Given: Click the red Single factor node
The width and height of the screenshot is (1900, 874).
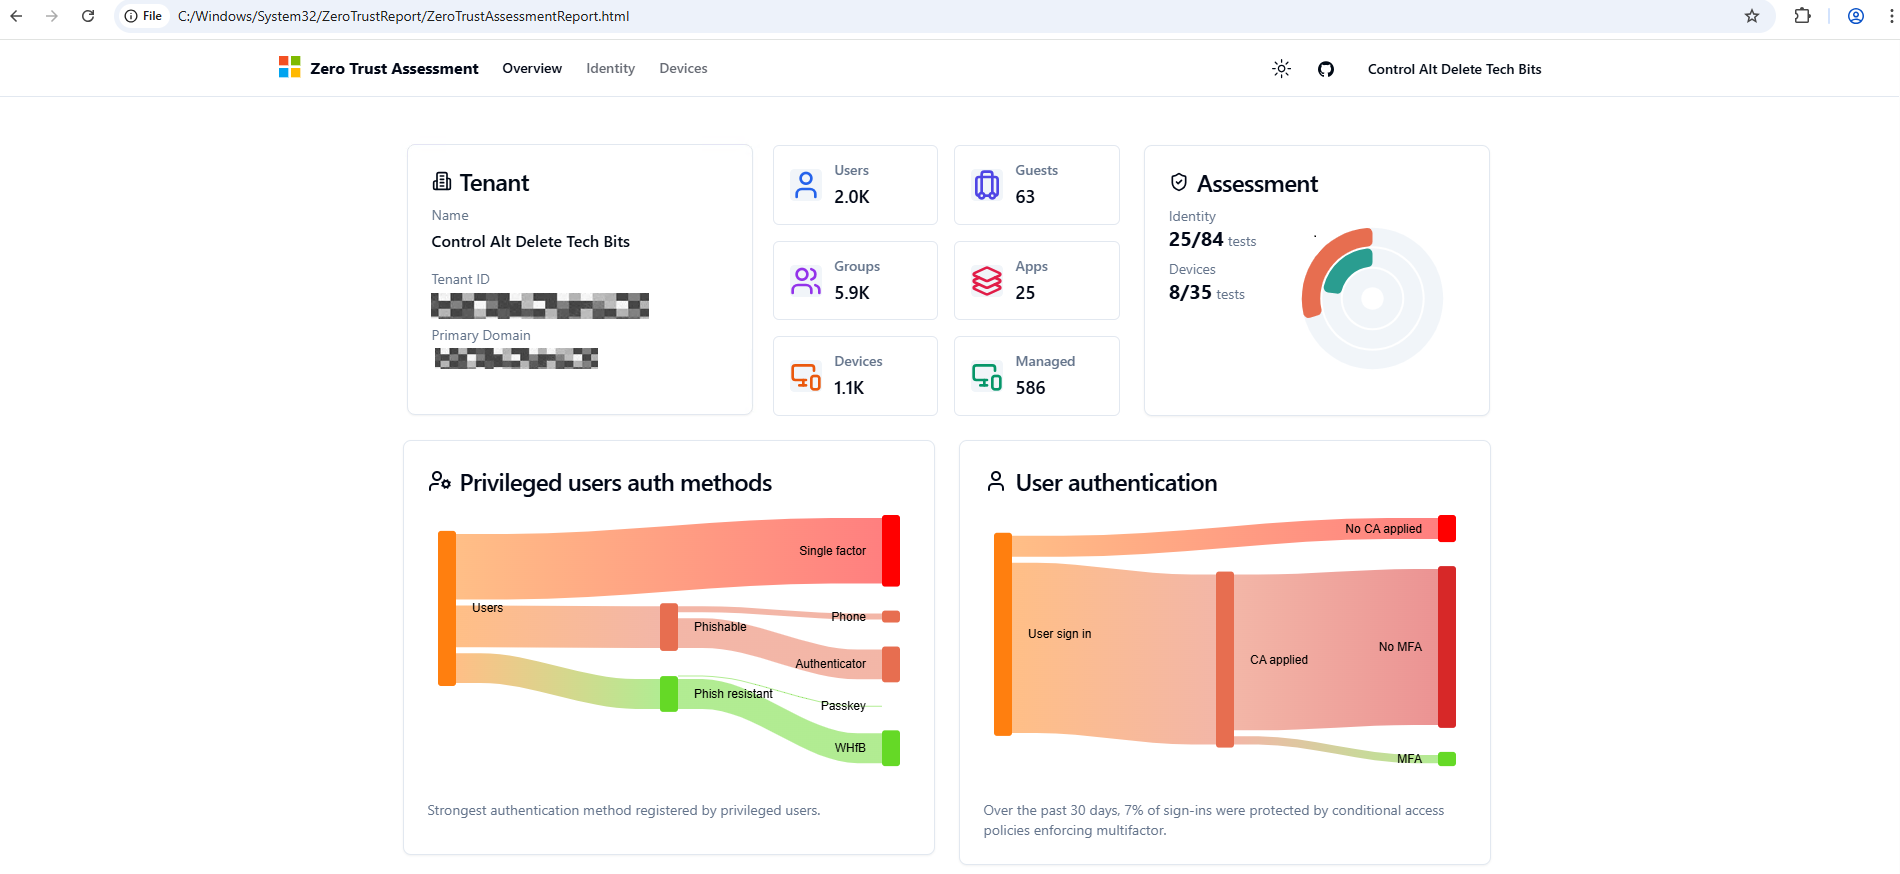Looking at the screenshot, I should coord(890,550).
